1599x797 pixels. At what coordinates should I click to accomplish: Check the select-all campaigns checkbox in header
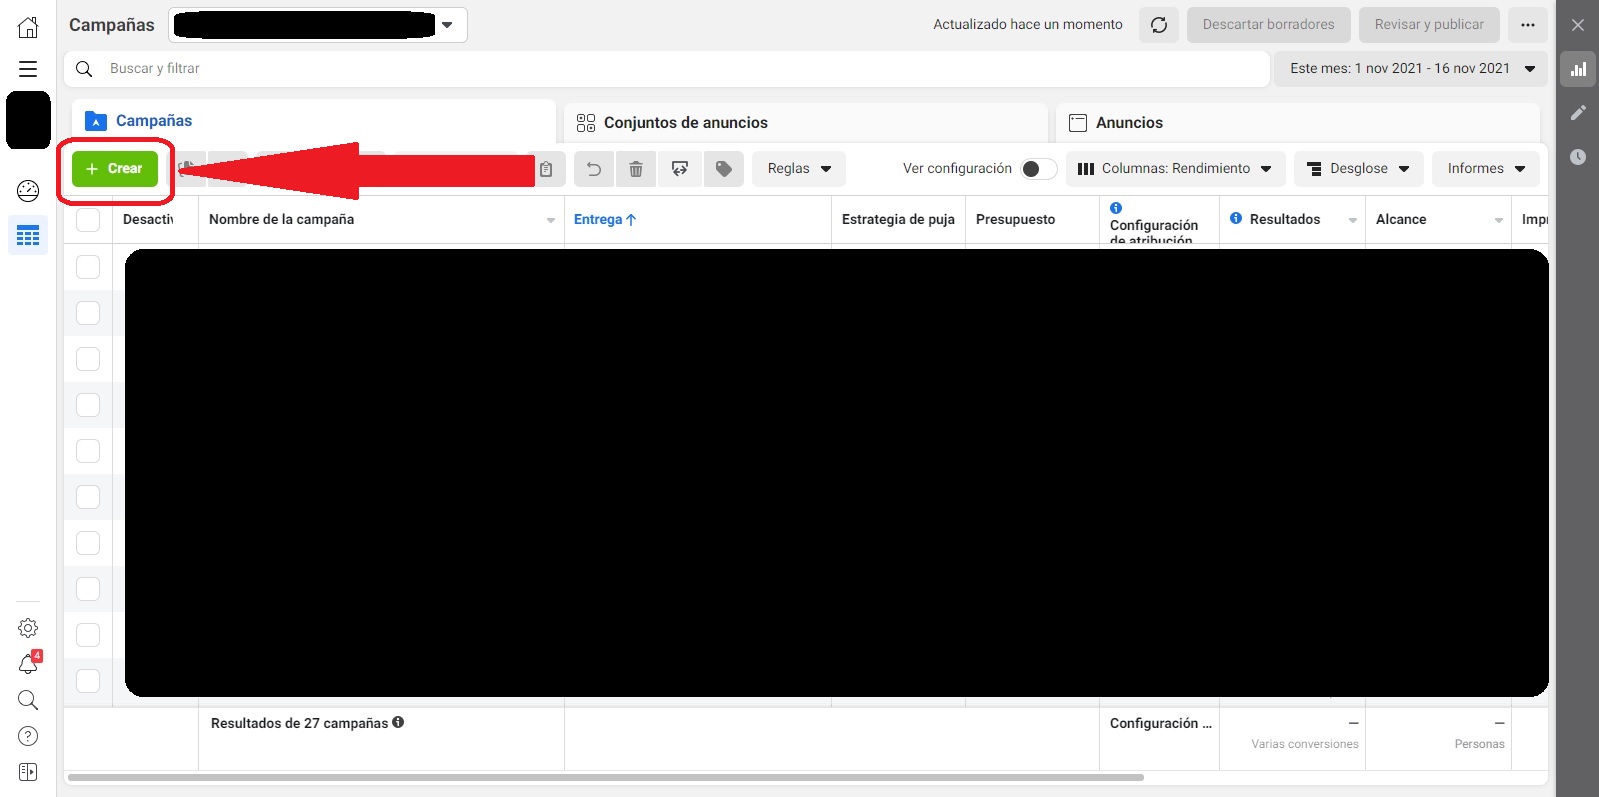click(x=88, y=220)
